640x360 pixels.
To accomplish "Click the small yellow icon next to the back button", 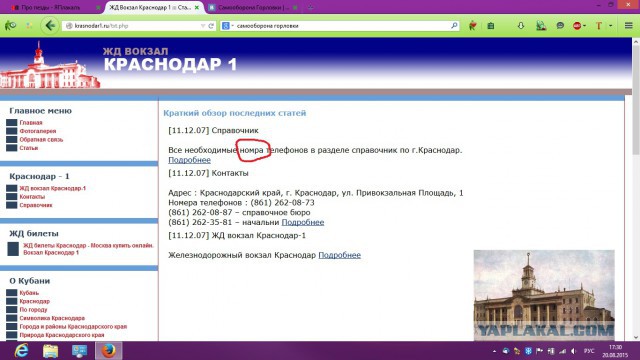I will 29,26.
